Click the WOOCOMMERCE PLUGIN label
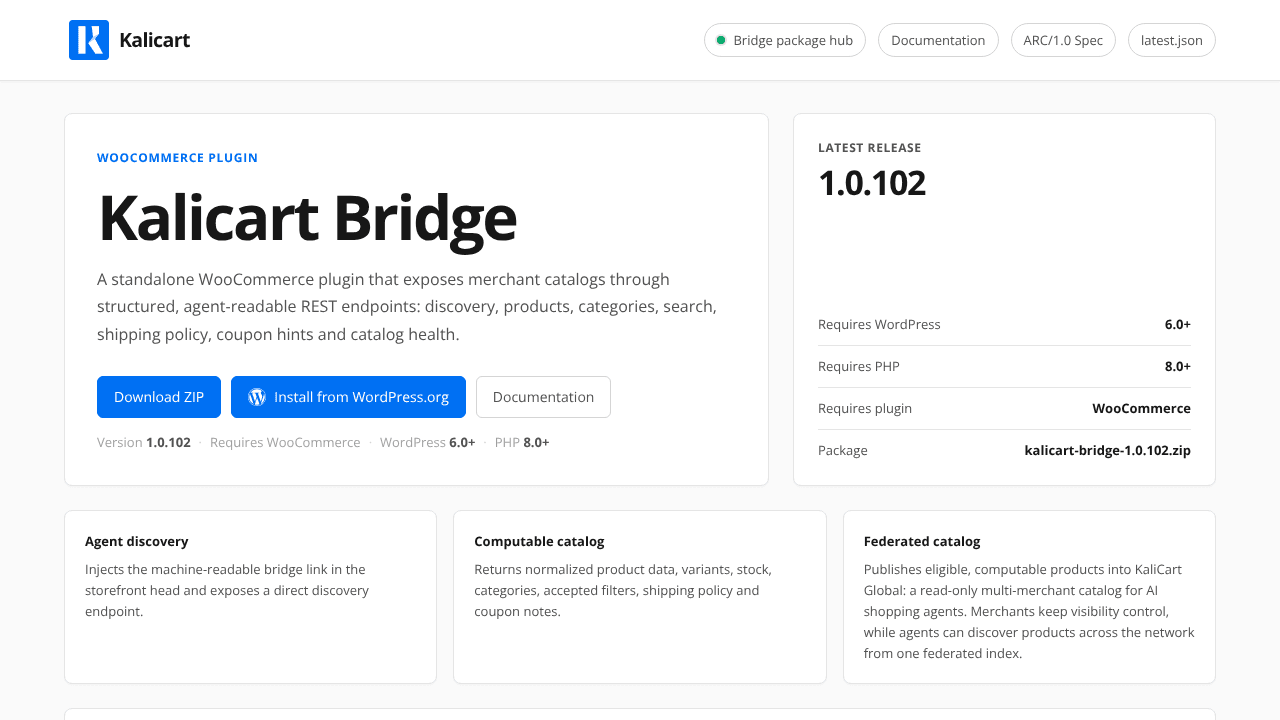This screenshot has width=1280, height=720. [x=178, y=158]
